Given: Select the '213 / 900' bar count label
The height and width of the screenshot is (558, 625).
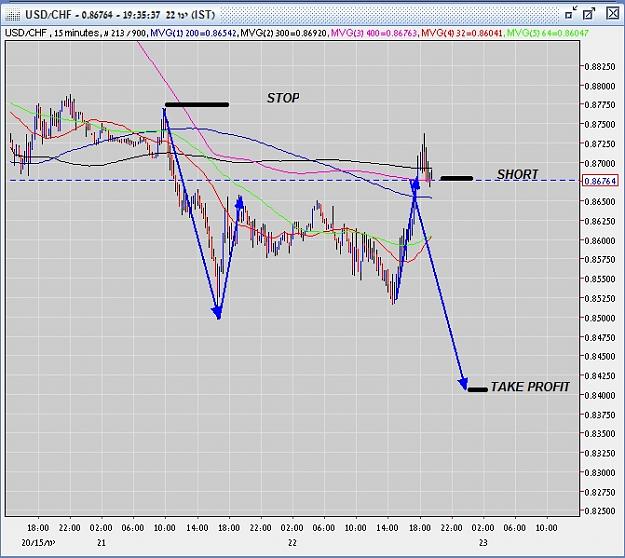Looking at the screenshot, I should tap(127, 33).
